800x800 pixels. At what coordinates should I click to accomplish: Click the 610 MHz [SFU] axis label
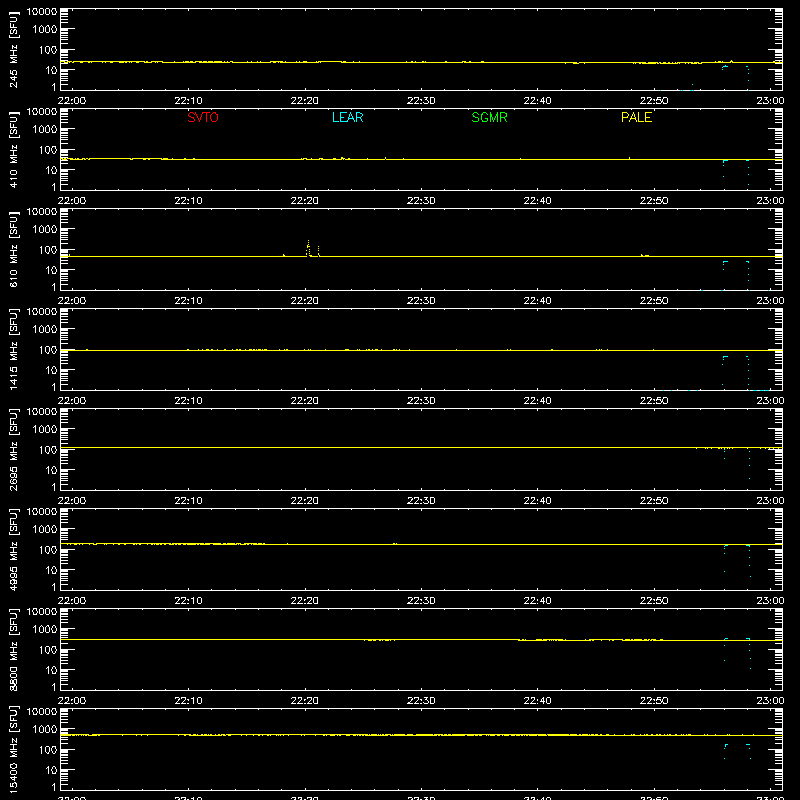tap(13, 250)
